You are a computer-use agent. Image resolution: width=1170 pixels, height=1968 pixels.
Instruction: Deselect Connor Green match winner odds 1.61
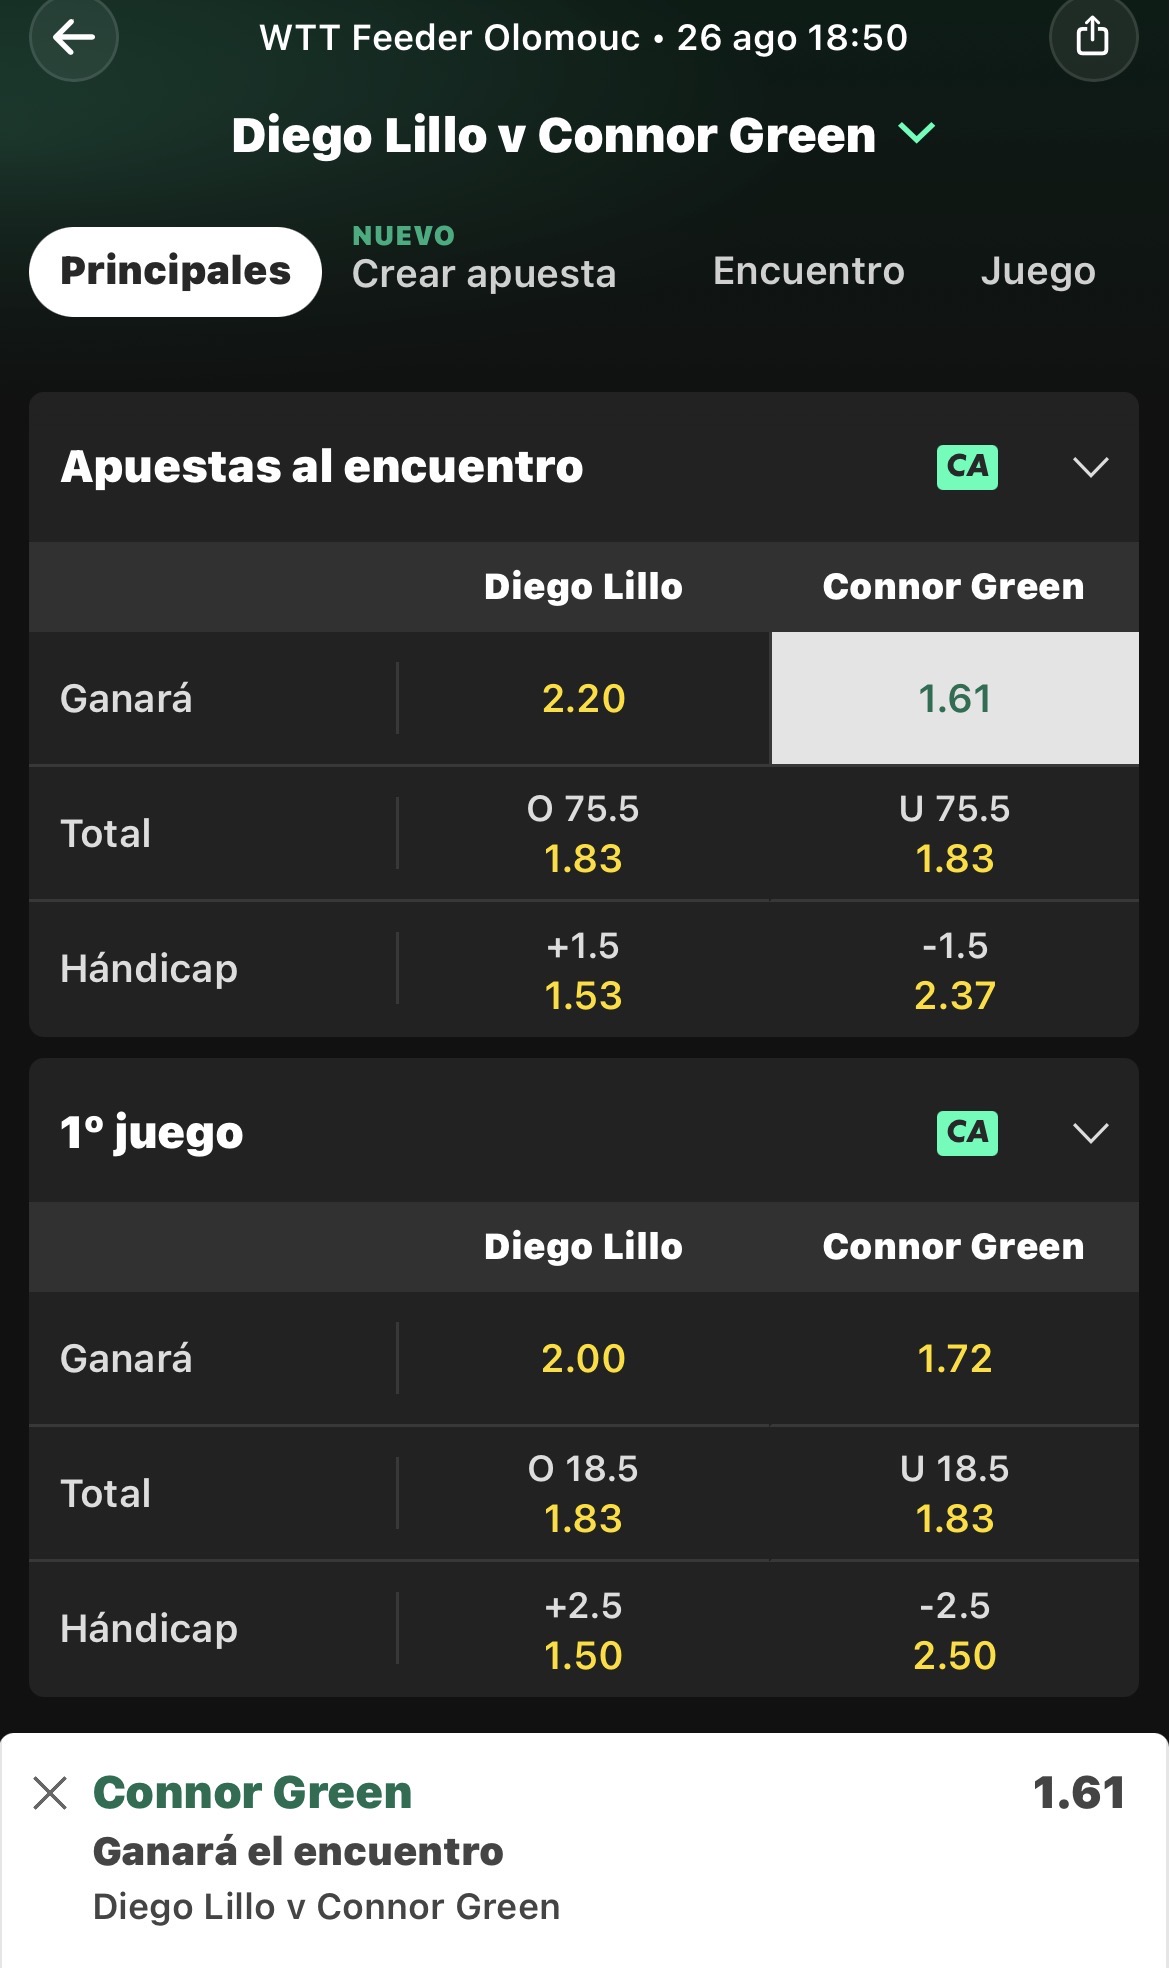[x=955, y=698]
